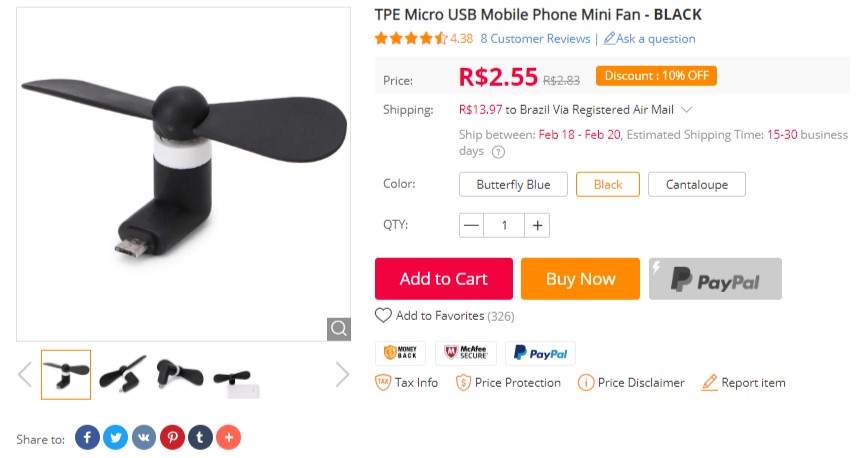Add to Favorites heart icon
This screenshot has height=458, width=868.
point(383,315)
